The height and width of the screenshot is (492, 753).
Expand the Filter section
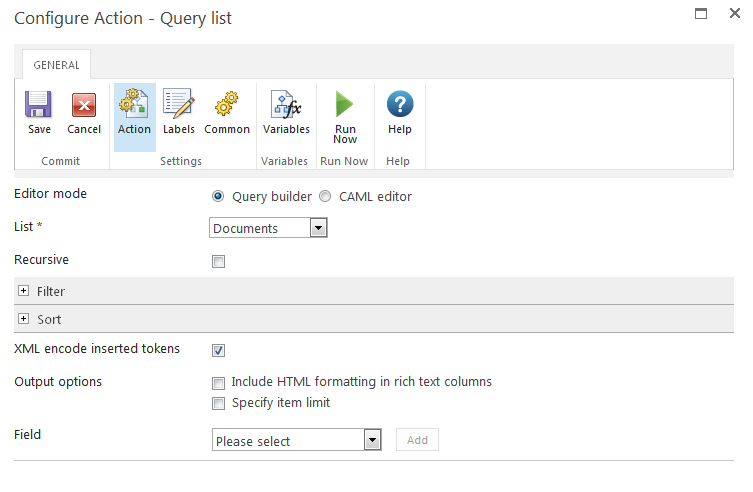pyautogui.click(x=23, y=291)
